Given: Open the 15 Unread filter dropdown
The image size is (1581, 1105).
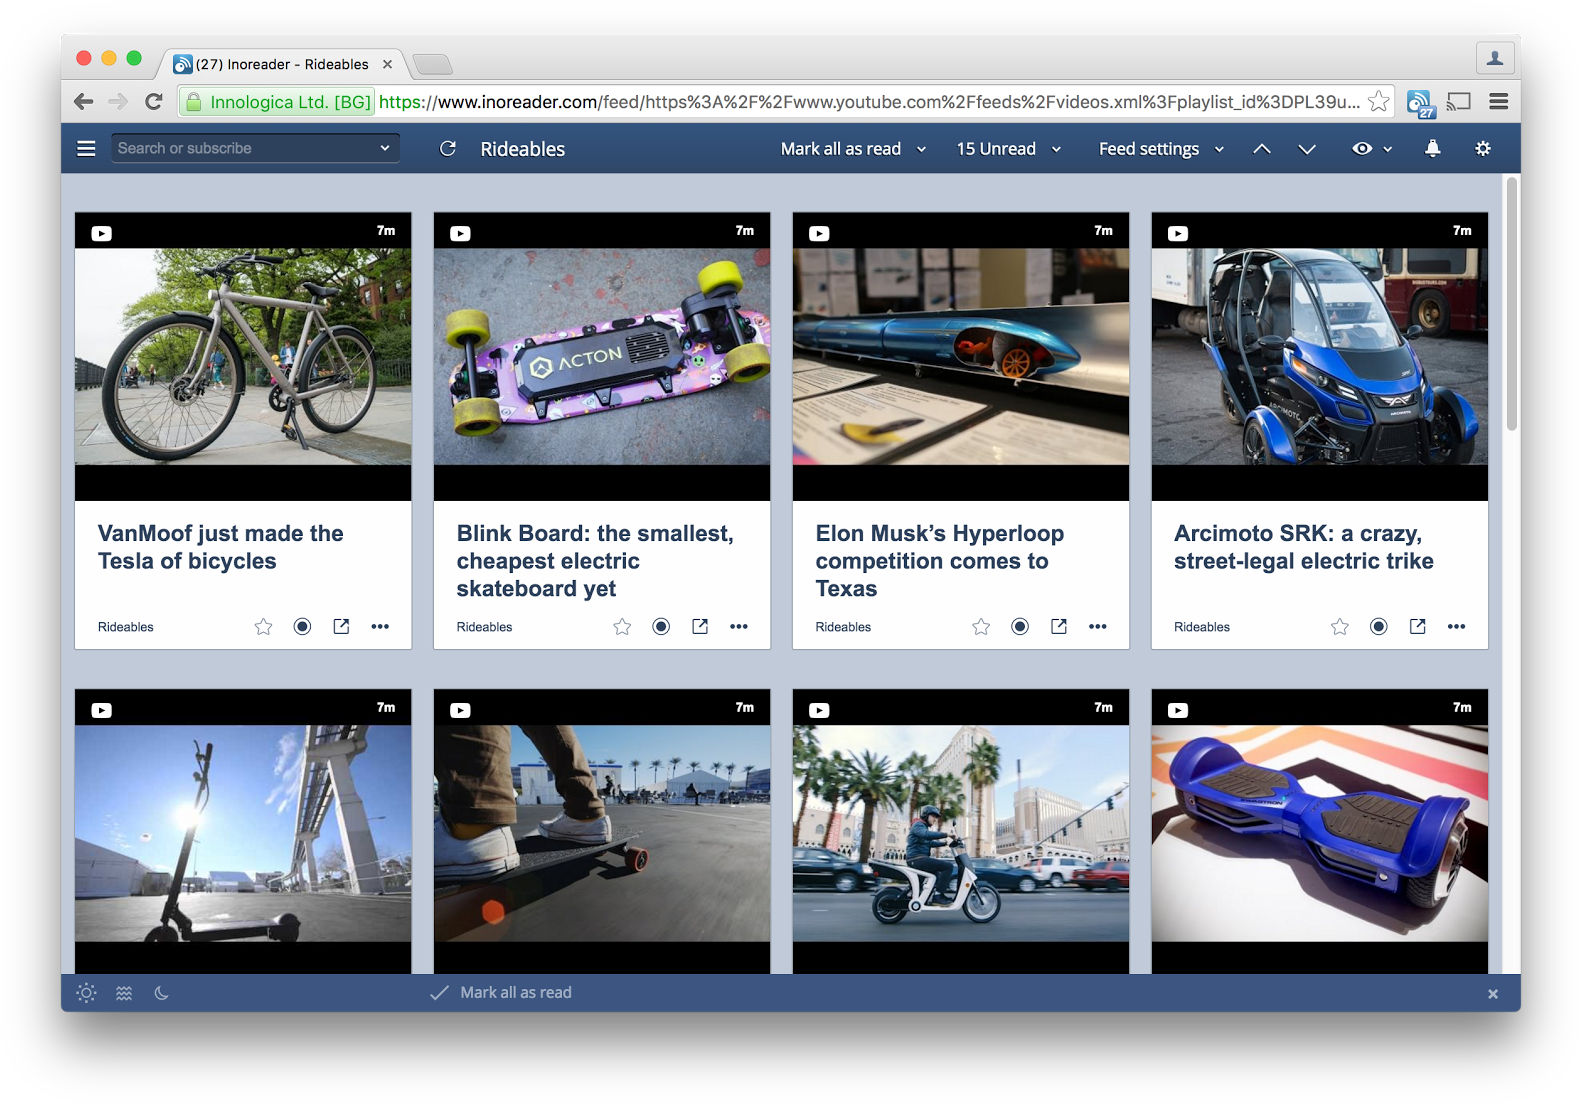Looking at the screenshot, I should coord(1008,148).
